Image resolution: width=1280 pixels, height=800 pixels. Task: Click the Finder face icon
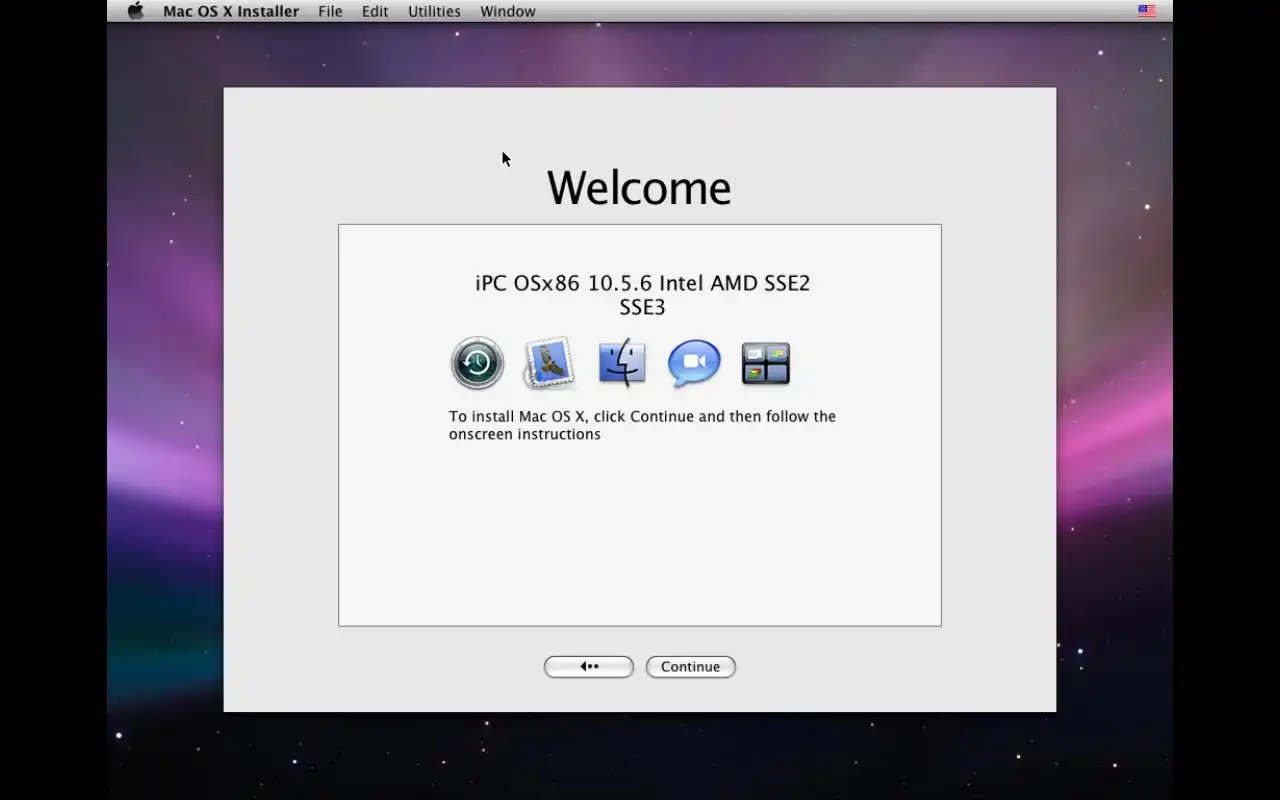coord(622,362)
